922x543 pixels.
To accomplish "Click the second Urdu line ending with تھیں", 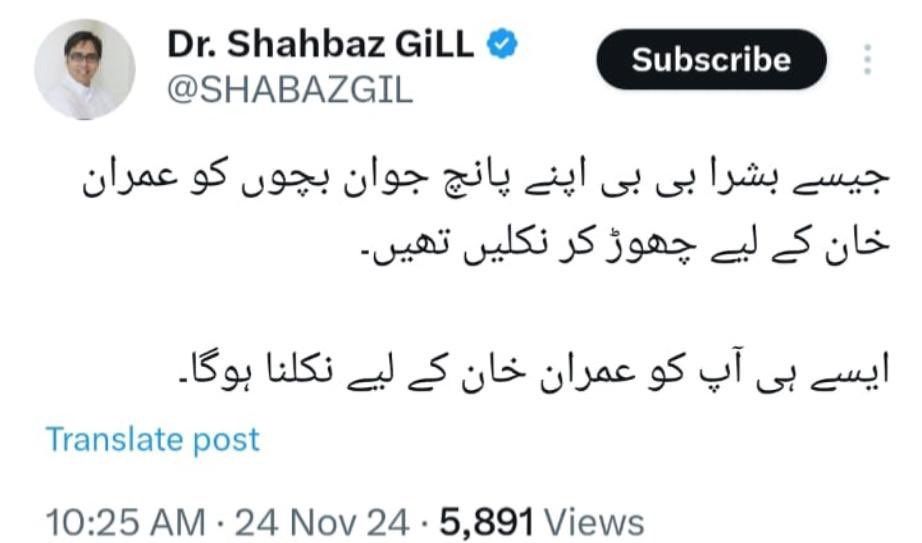I will tap(624, 244).
